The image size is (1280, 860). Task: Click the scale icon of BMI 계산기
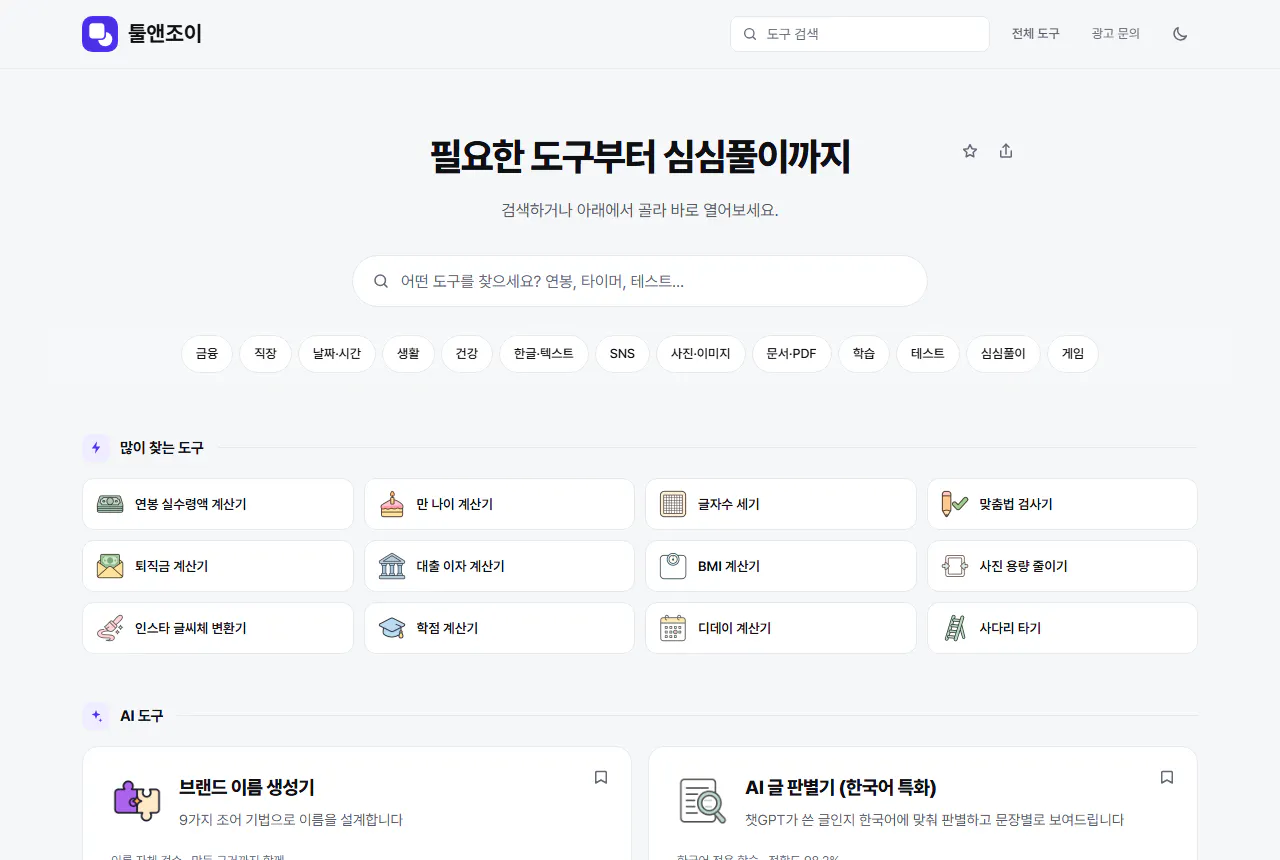673,566
